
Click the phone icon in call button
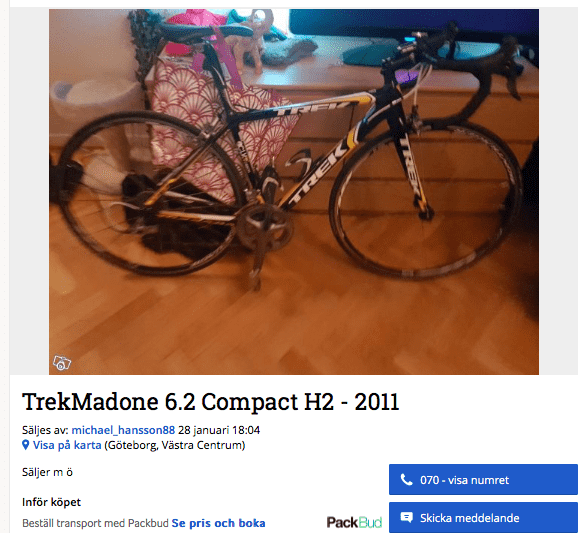click(x=406, y=480)
